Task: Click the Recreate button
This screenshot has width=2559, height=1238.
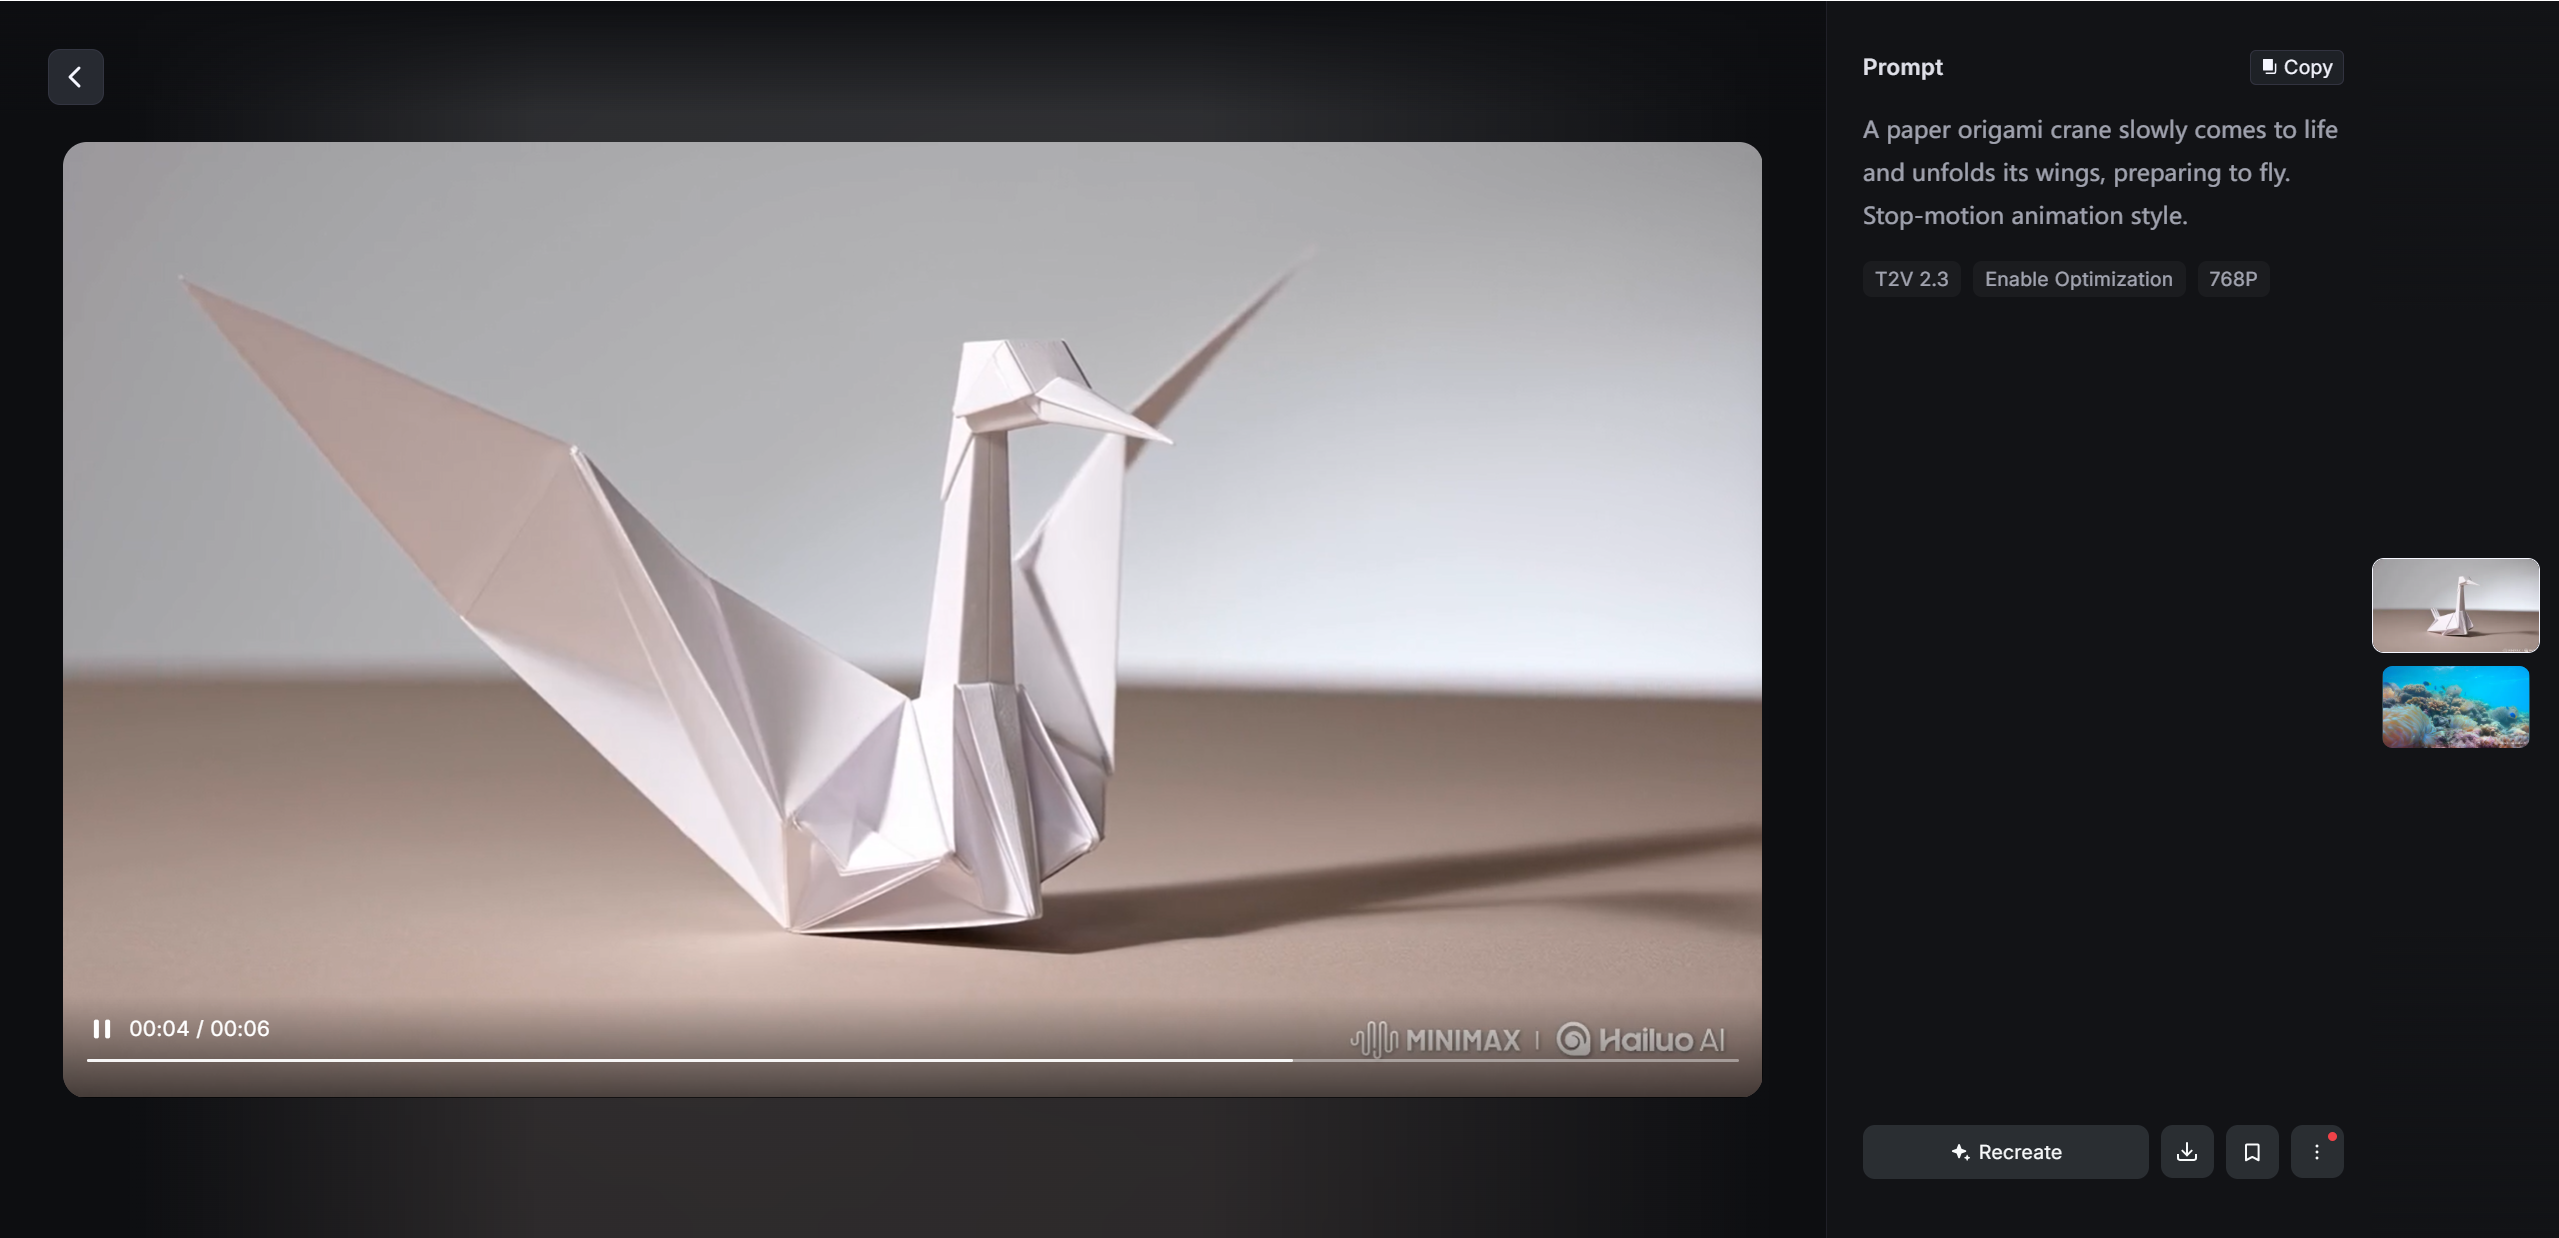Action: [2004, 1152]
